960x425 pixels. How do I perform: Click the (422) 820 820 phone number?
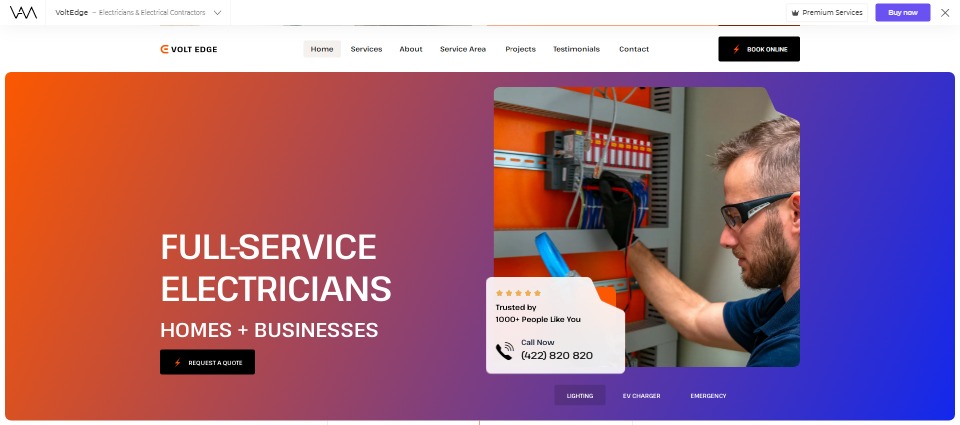(557, 356)
